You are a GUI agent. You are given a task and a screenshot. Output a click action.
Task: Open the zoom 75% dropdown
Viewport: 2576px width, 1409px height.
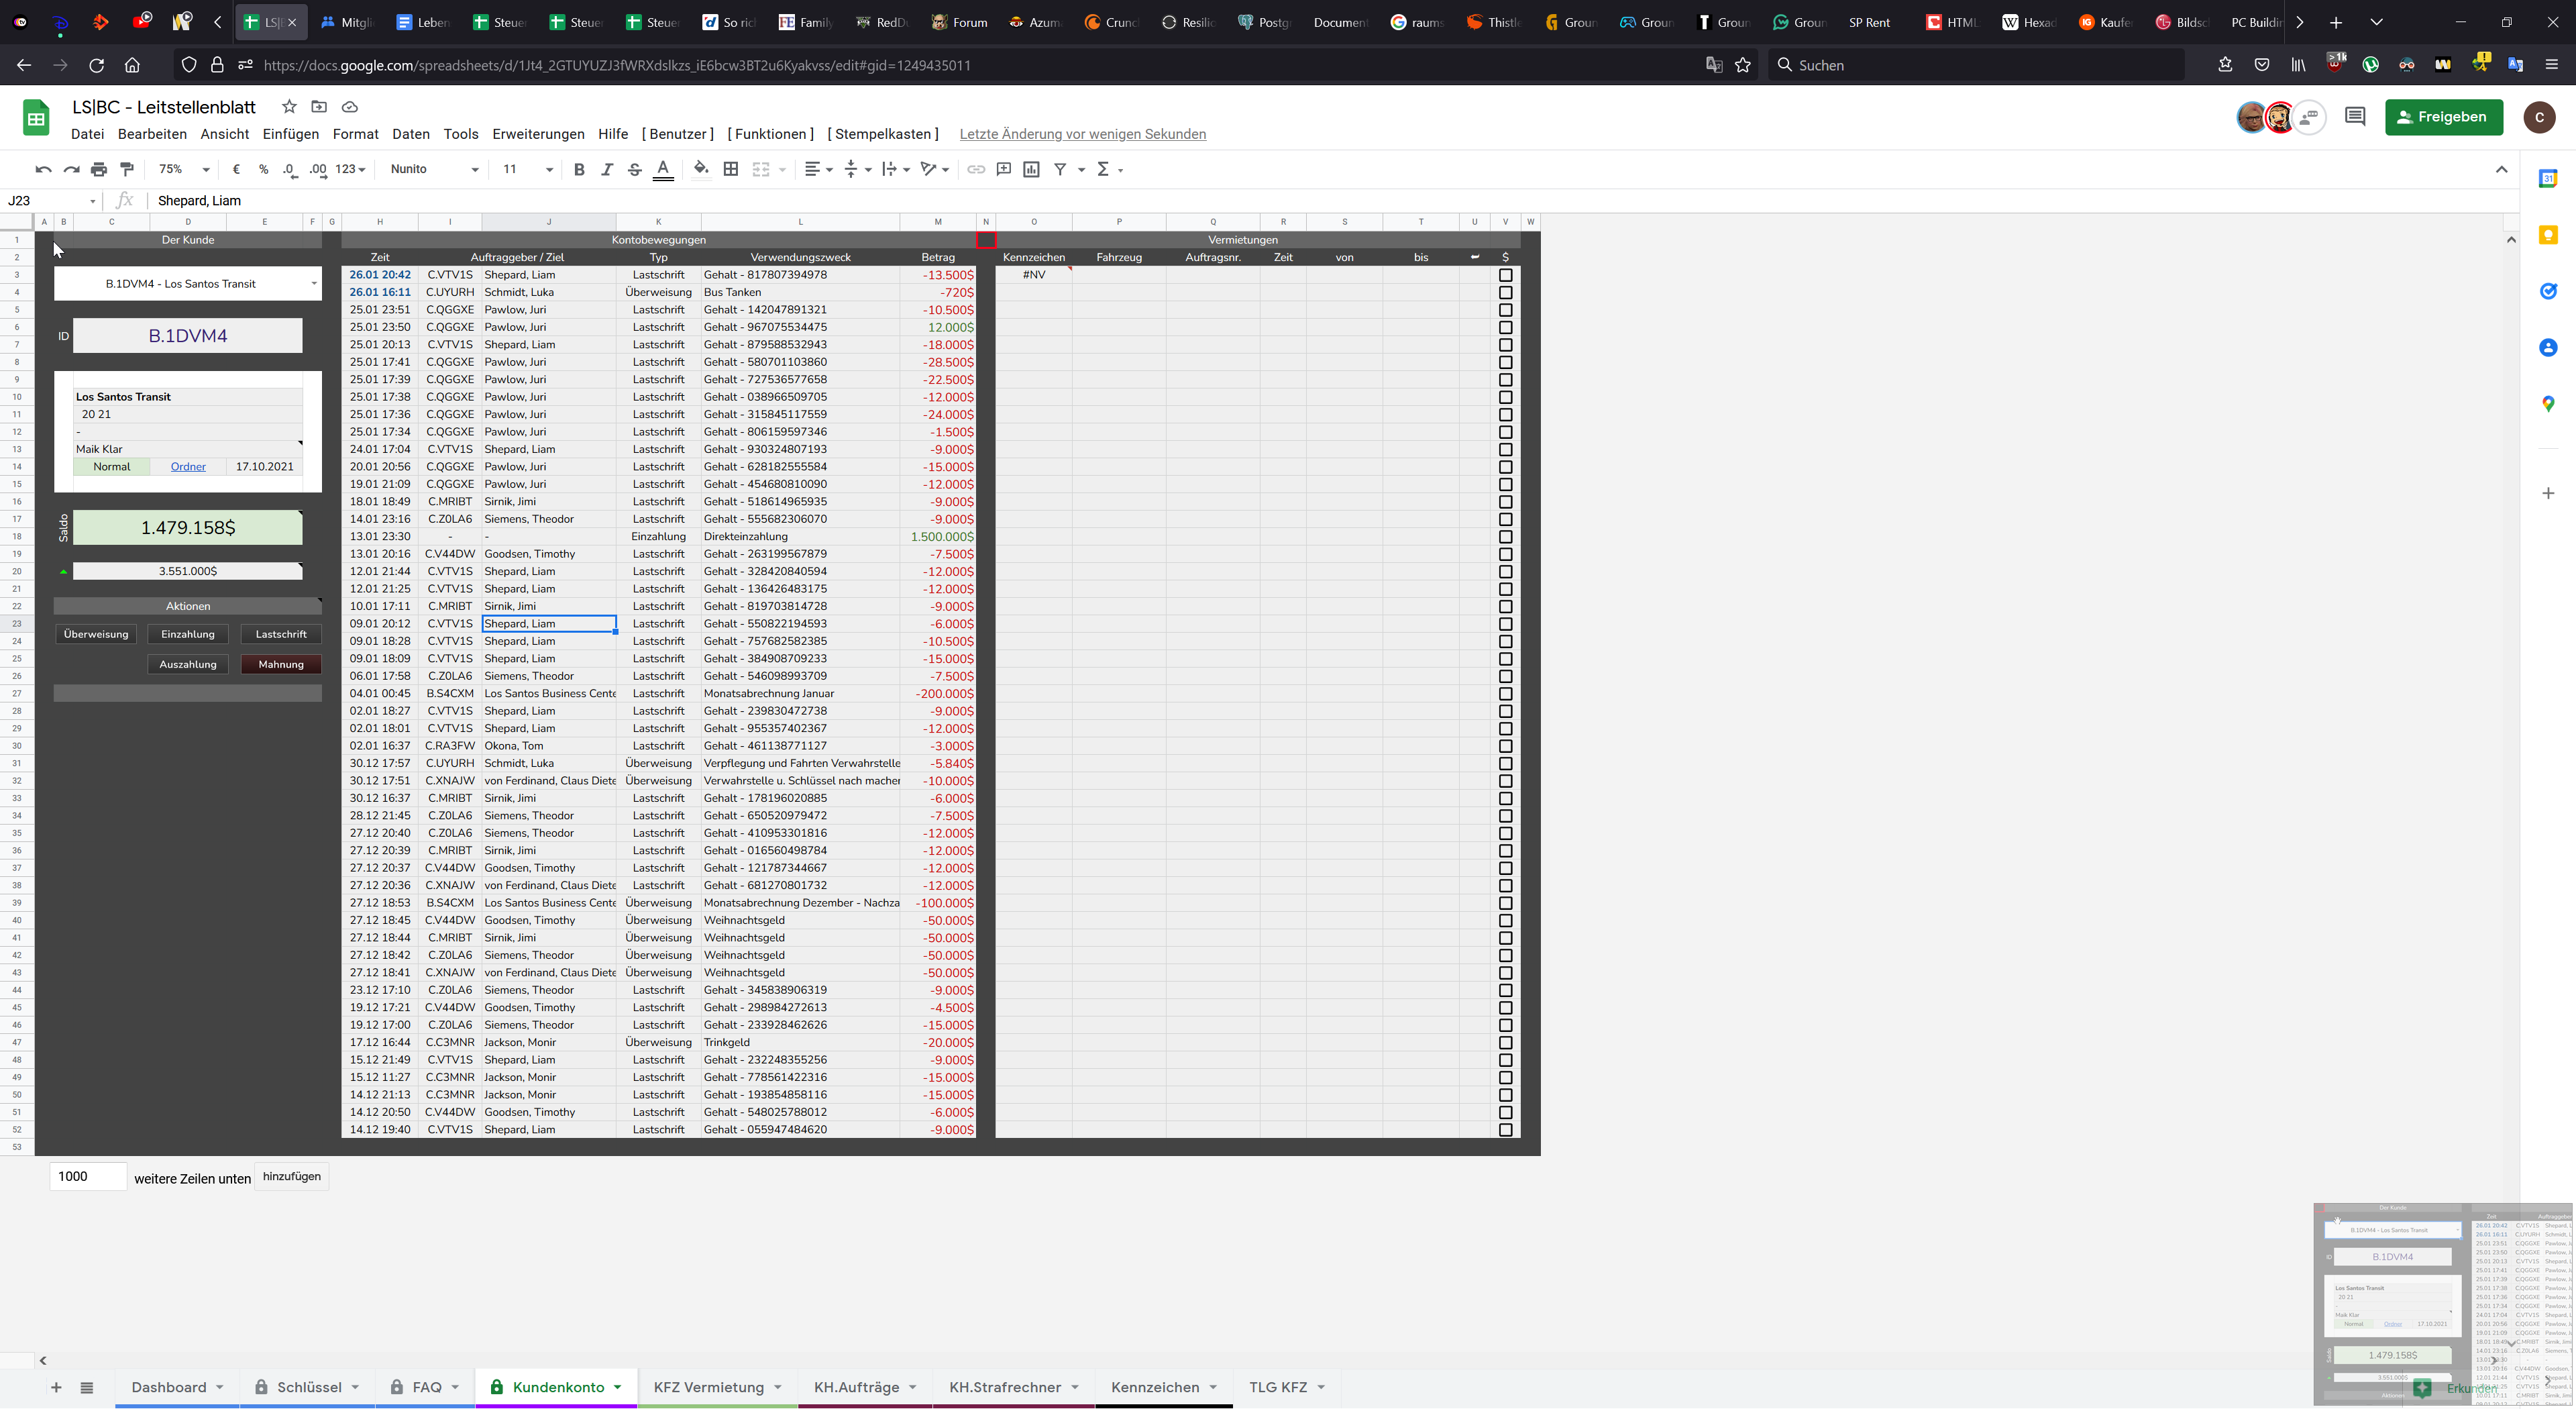(185, 169)
